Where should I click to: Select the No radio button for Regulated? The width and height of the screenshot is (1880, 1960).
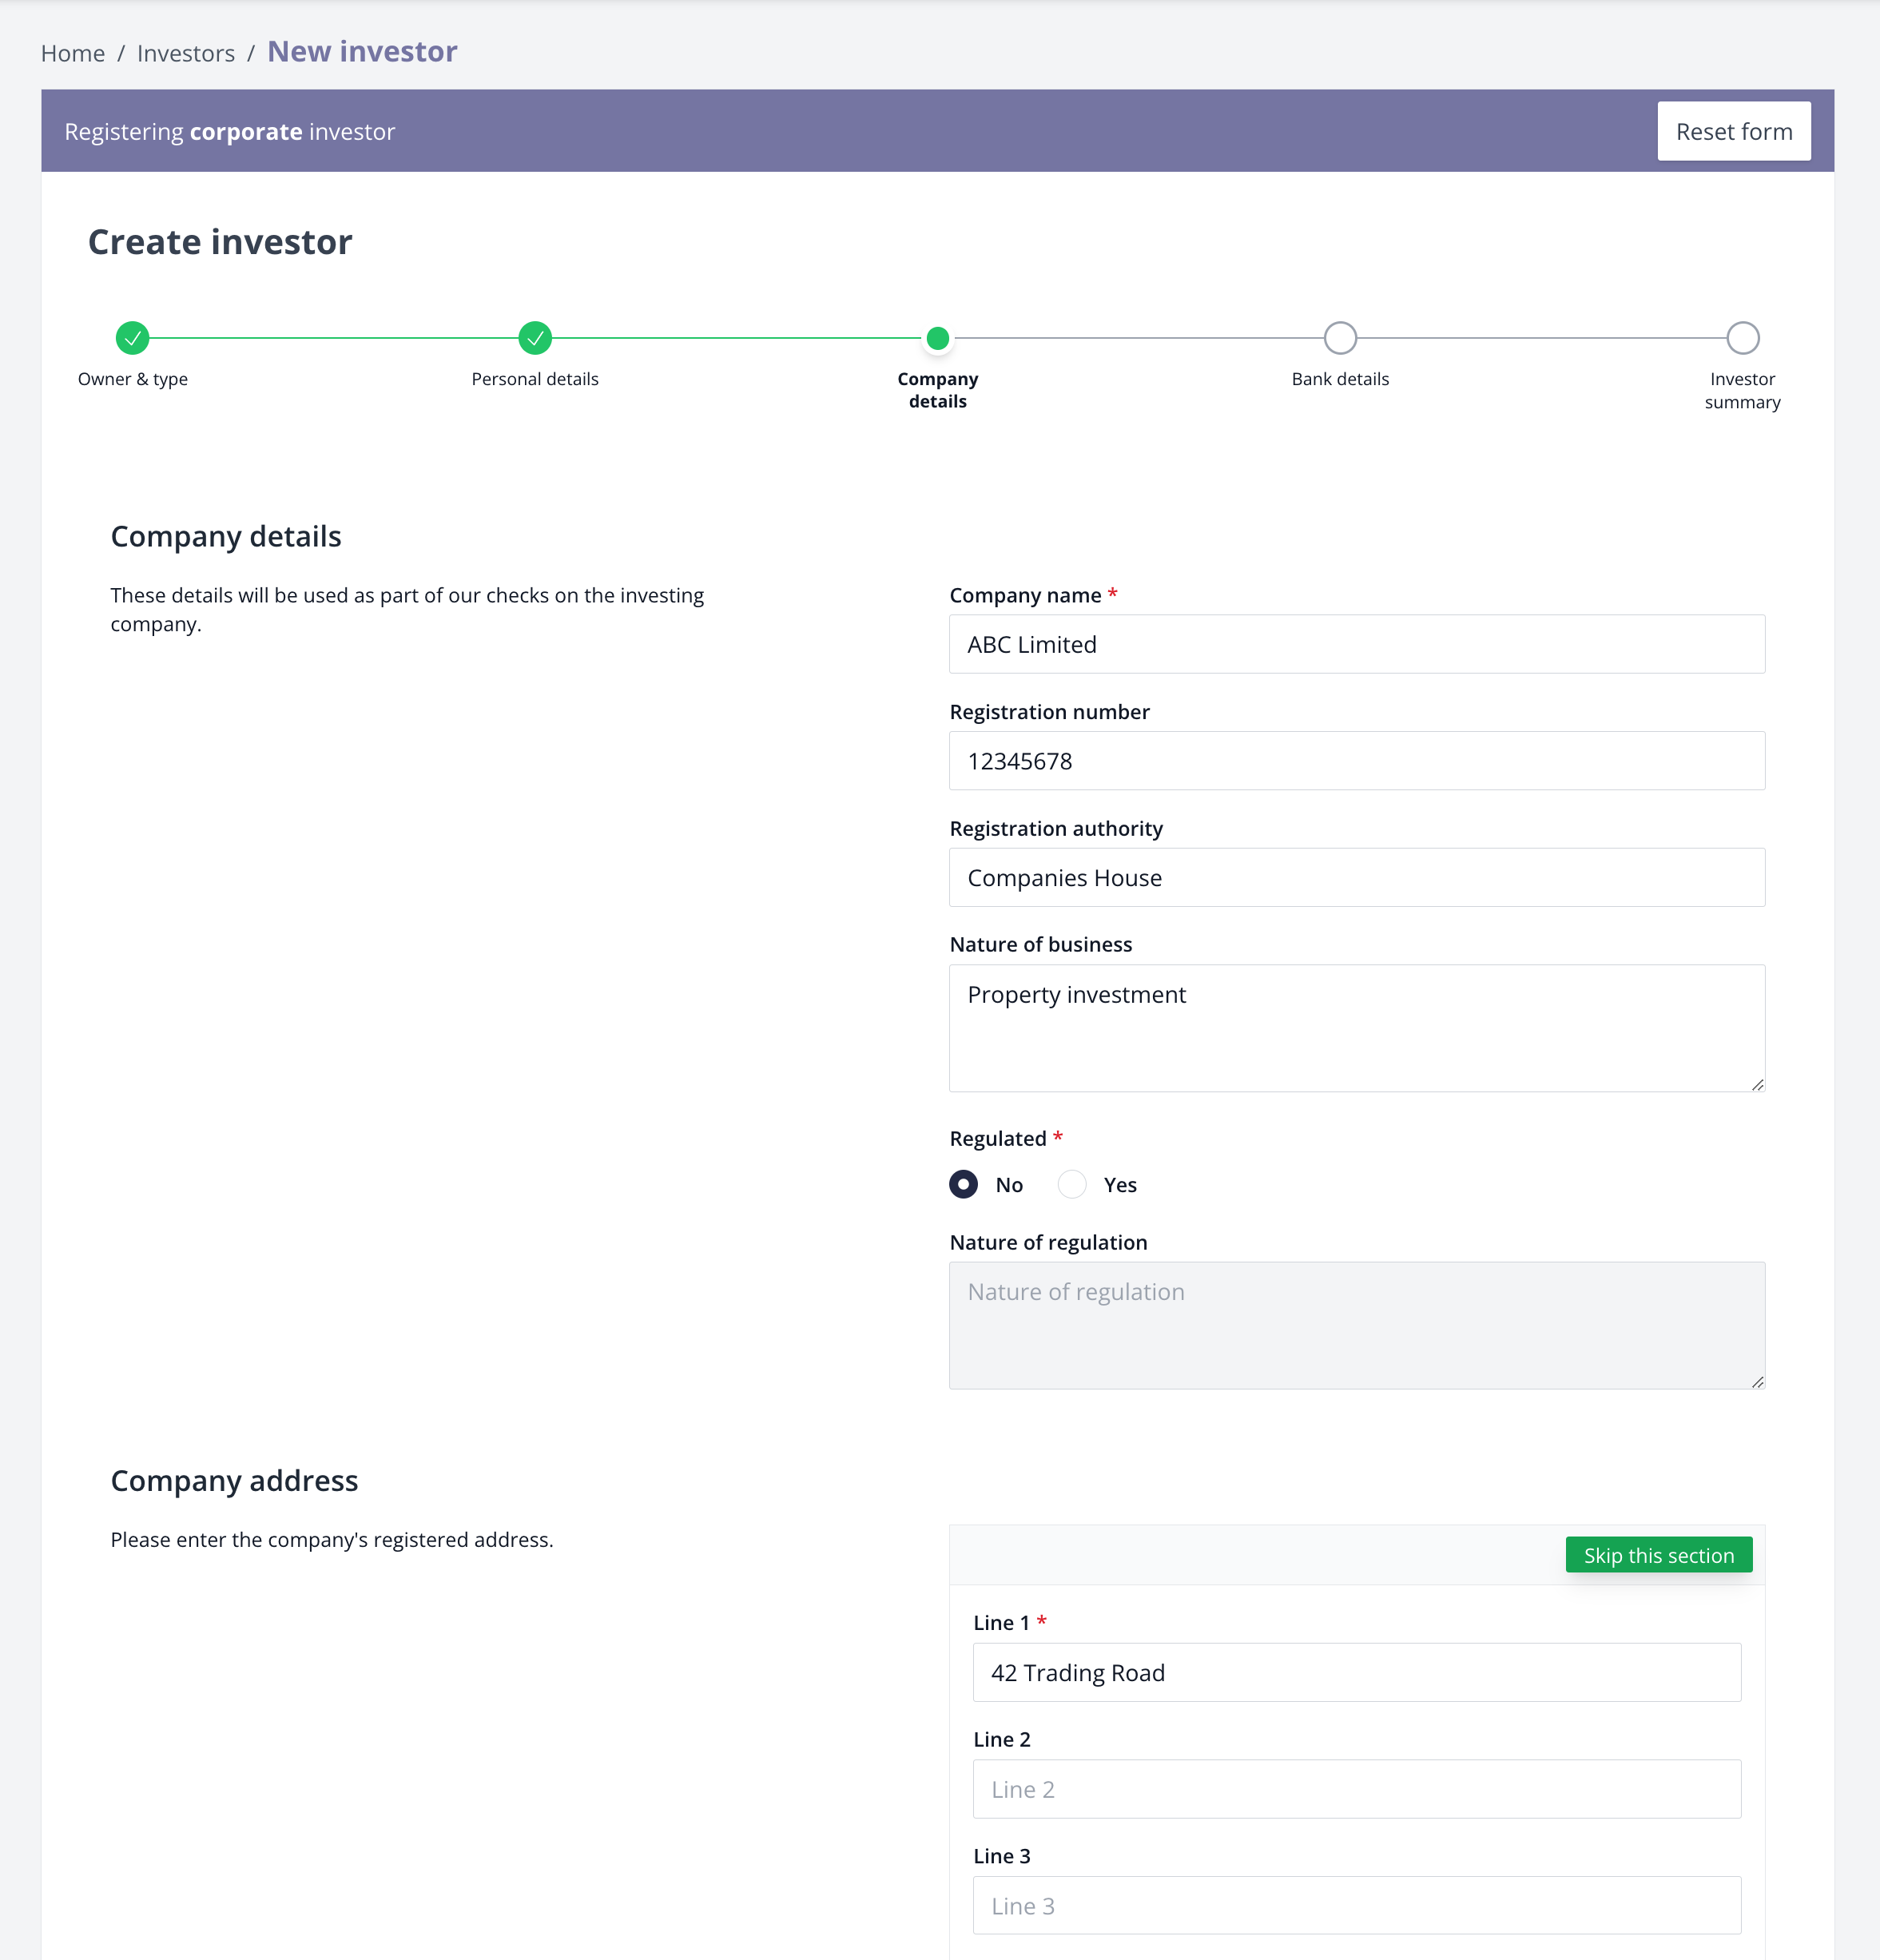pos(963,1184)
